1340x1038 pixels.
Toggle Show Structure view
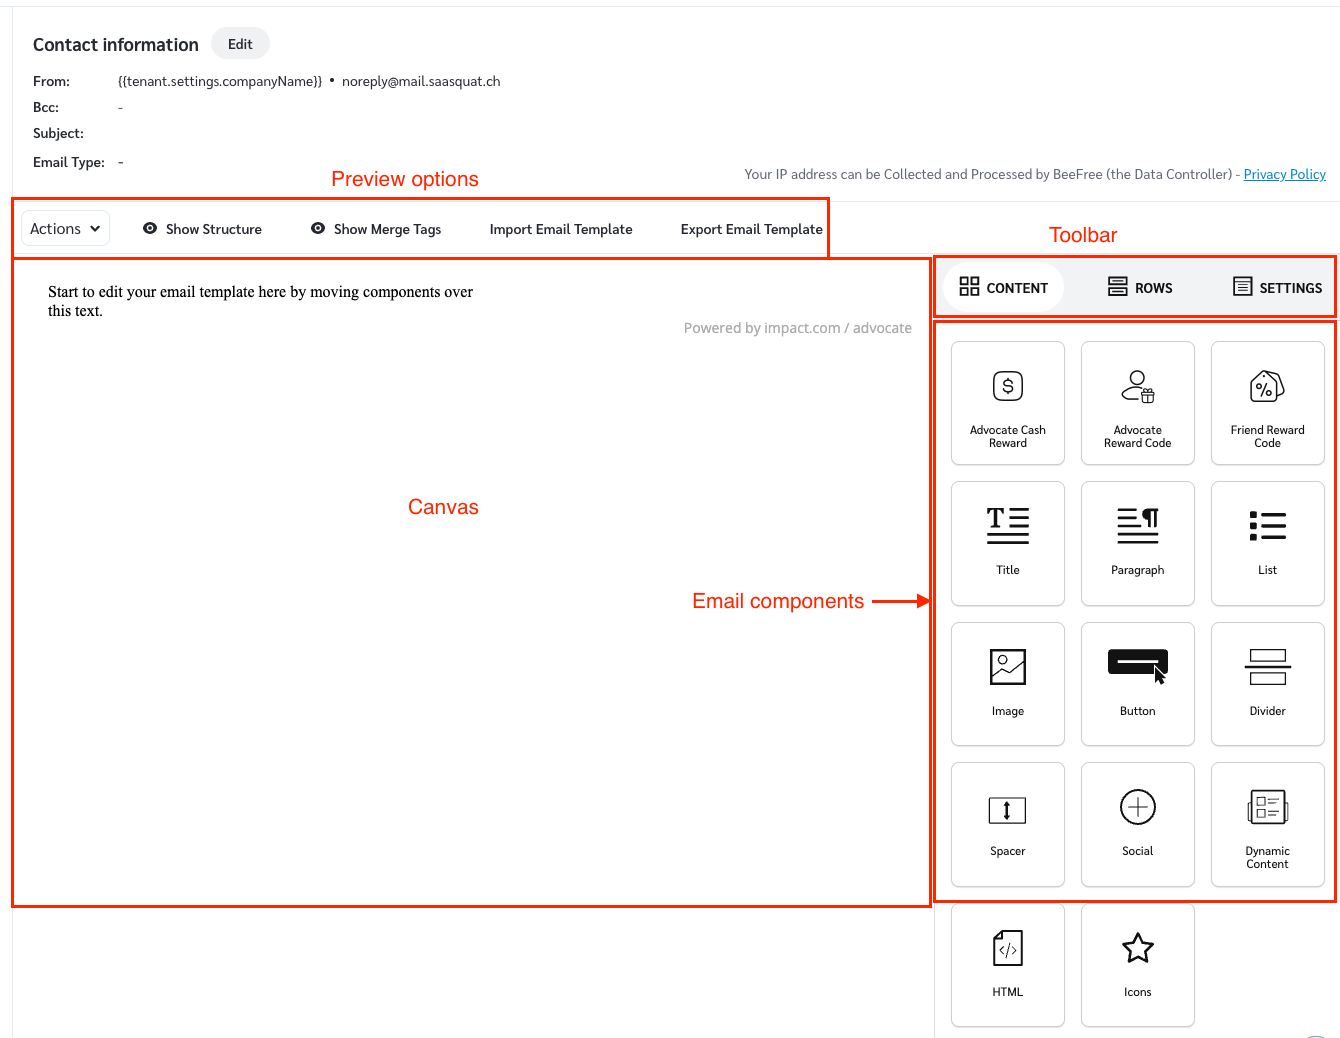click(203, 229)
